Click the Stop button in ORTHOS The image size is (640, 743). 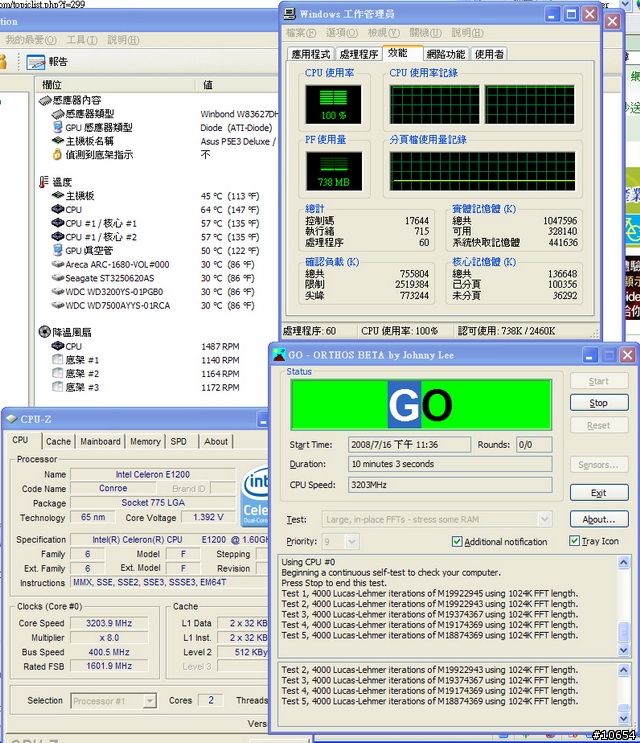tap(599, 403)
